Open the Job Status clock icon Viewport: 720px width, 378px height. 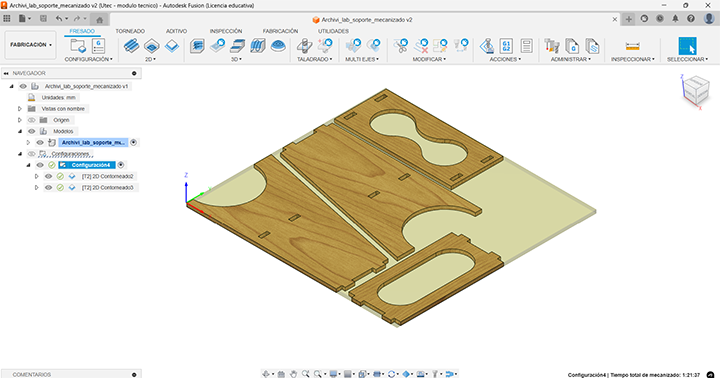(660, 19)
